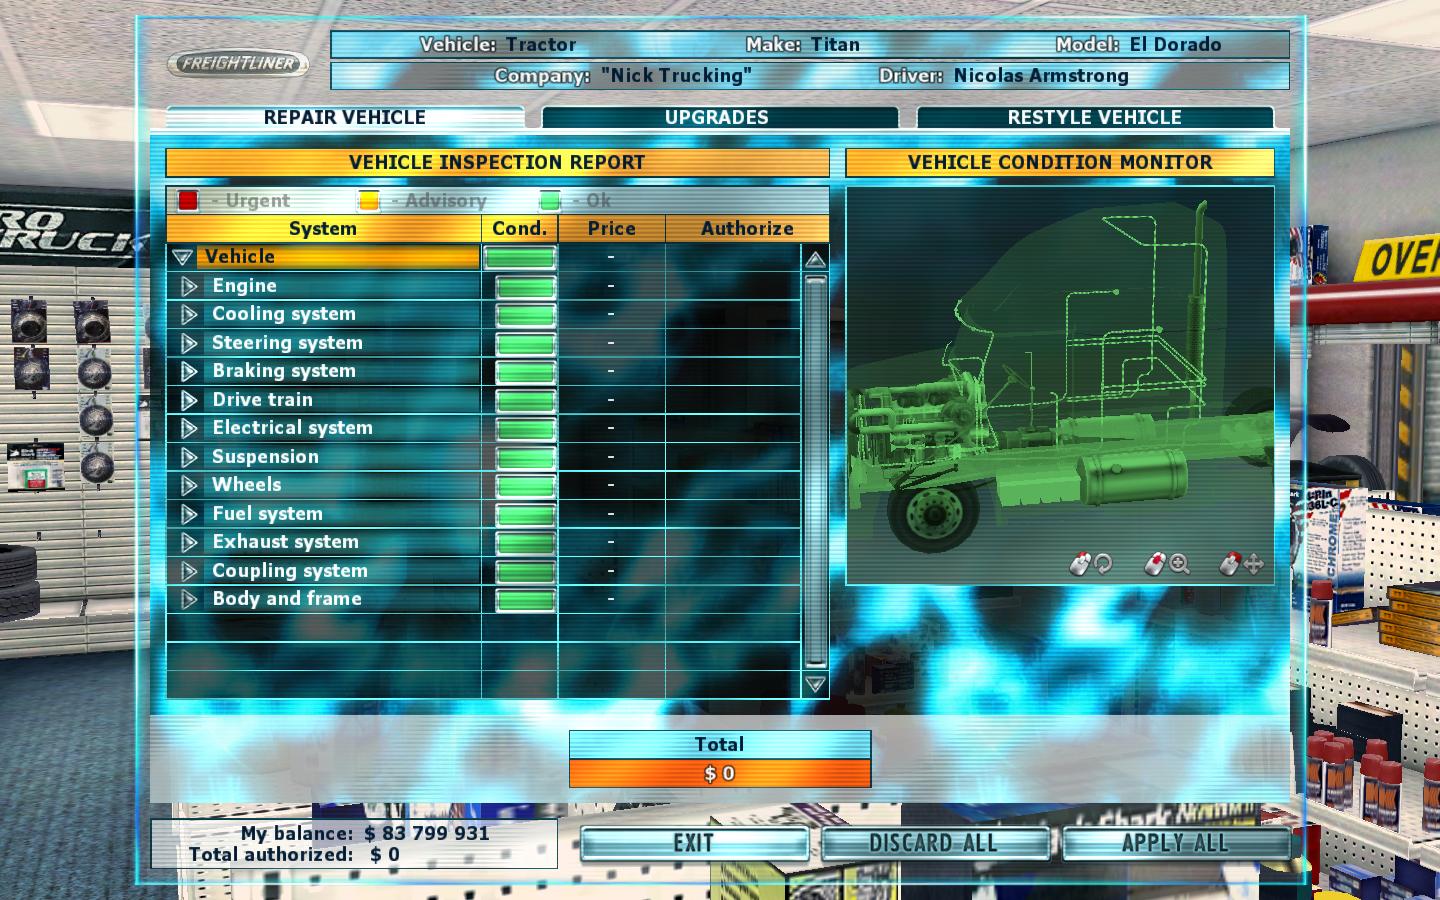Viewport: 1440px width, 900px height.
Task: Click the Total amount $ 0 field
Action: pos(720,773)
